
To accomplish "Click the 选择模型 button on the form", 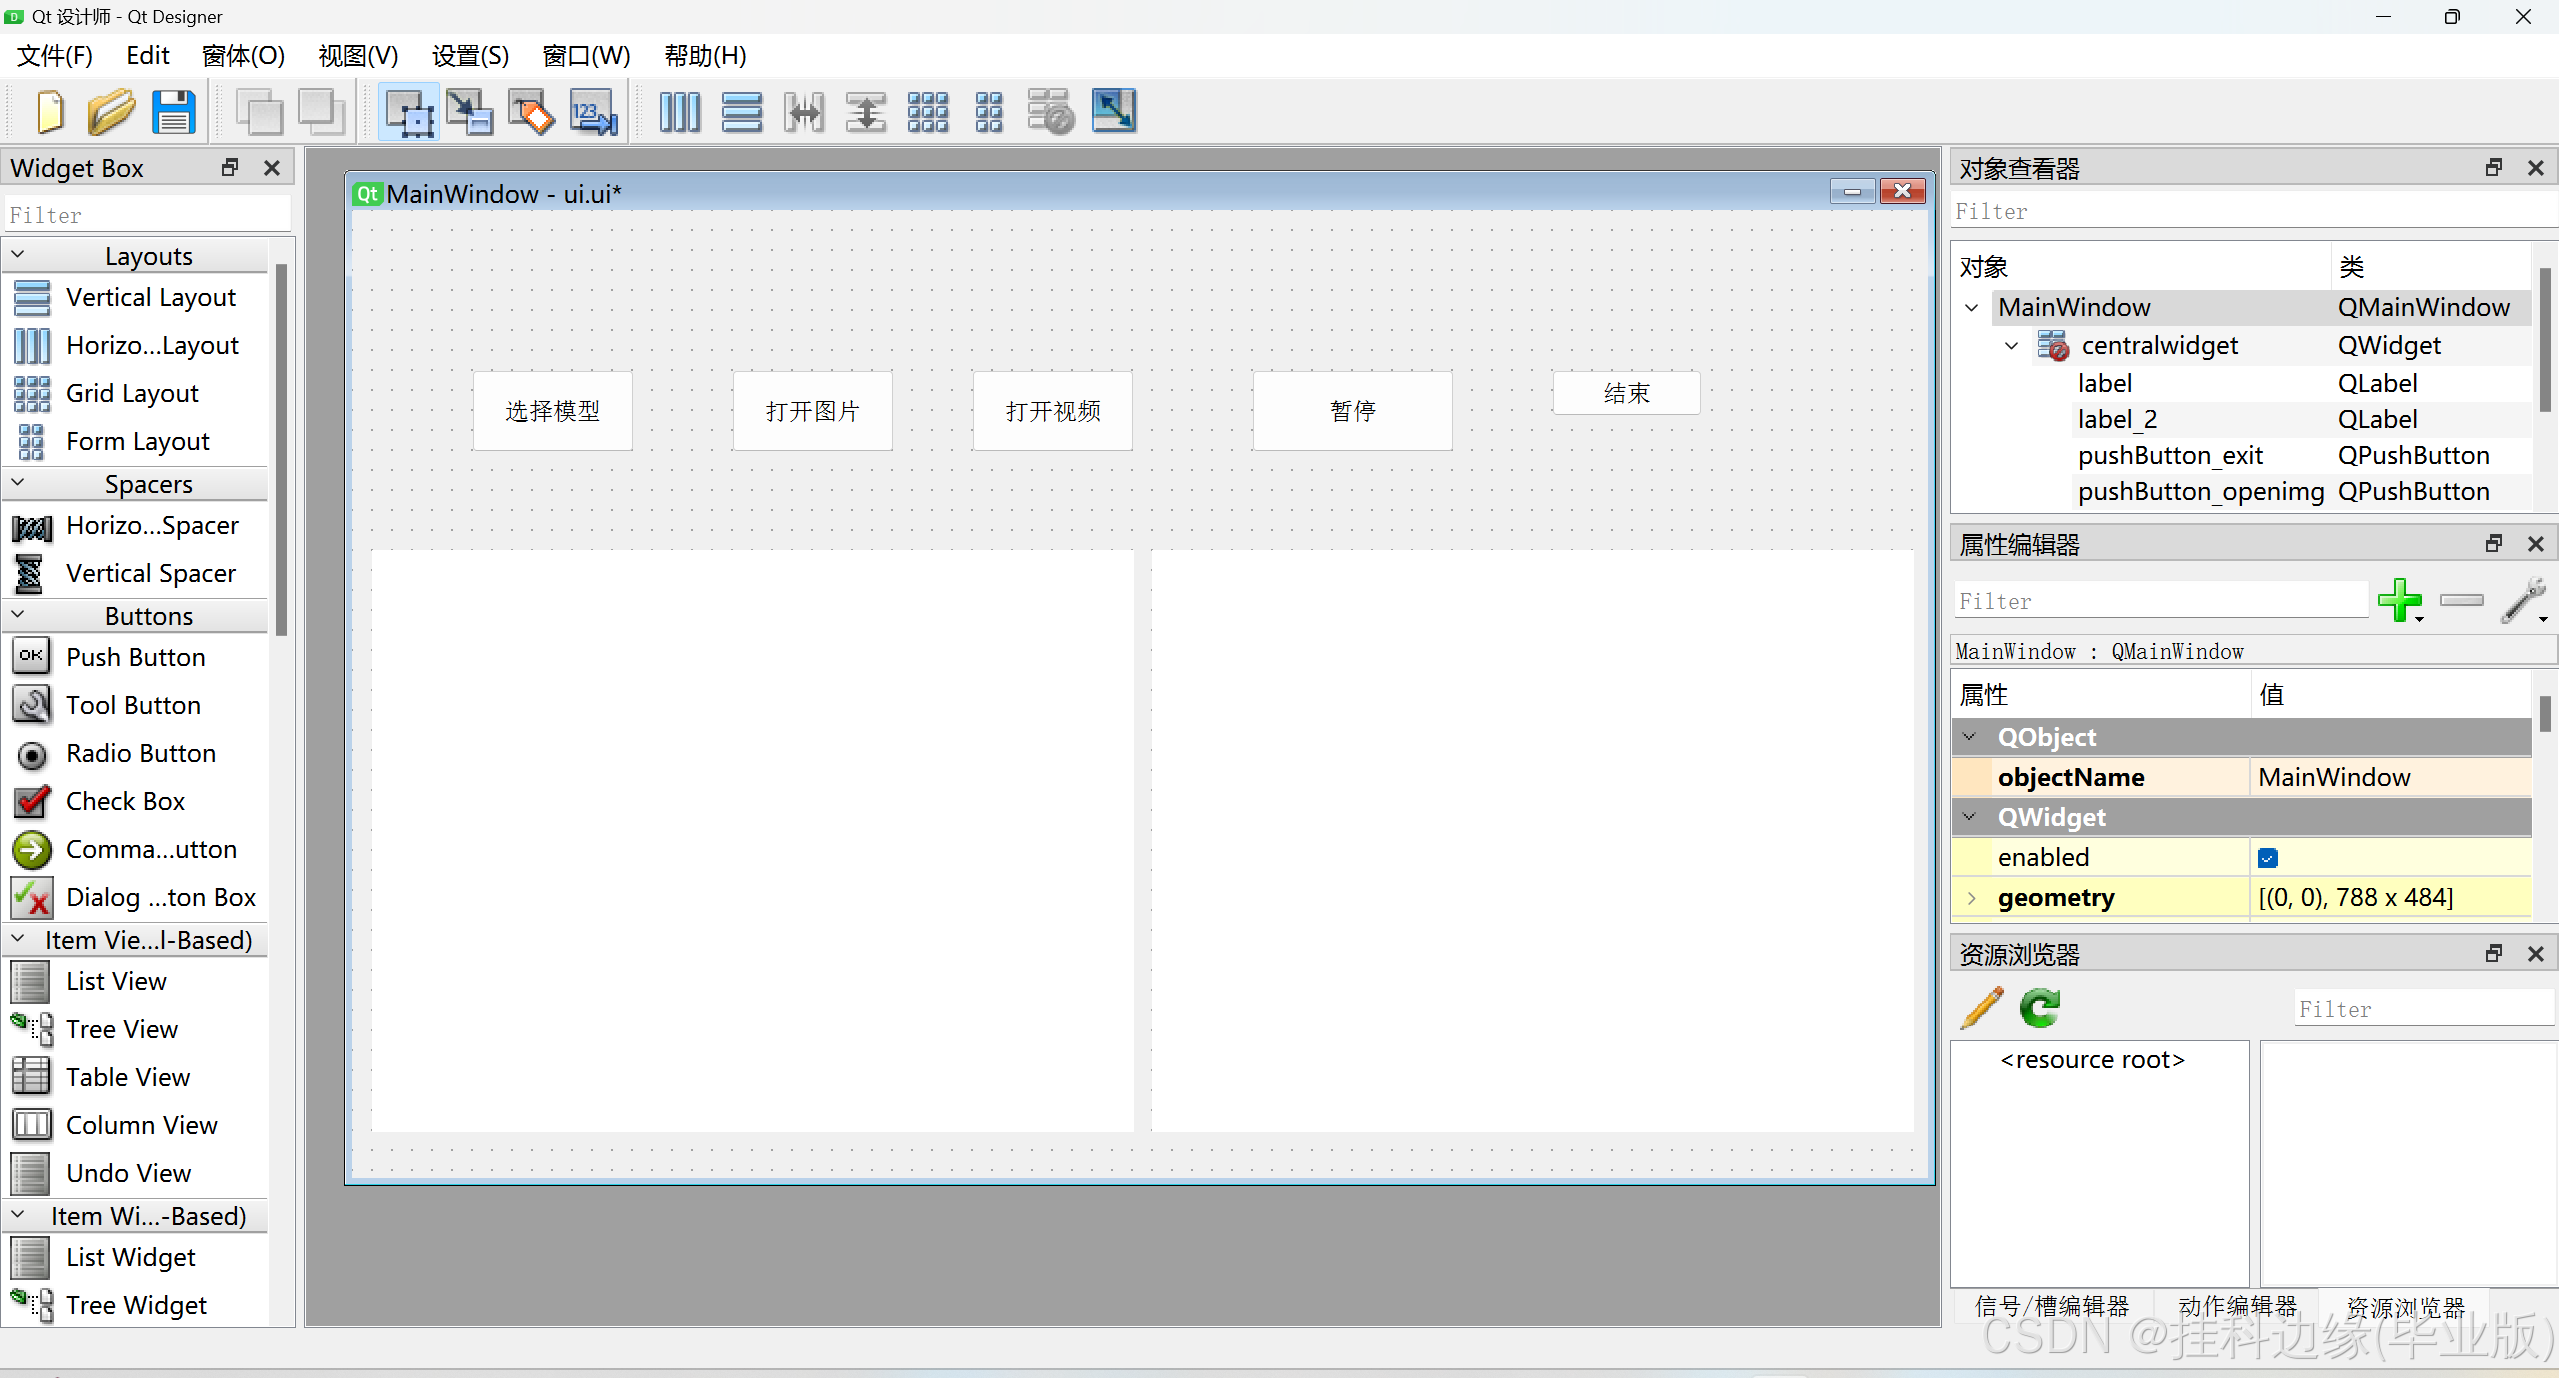I will (552, 411).
